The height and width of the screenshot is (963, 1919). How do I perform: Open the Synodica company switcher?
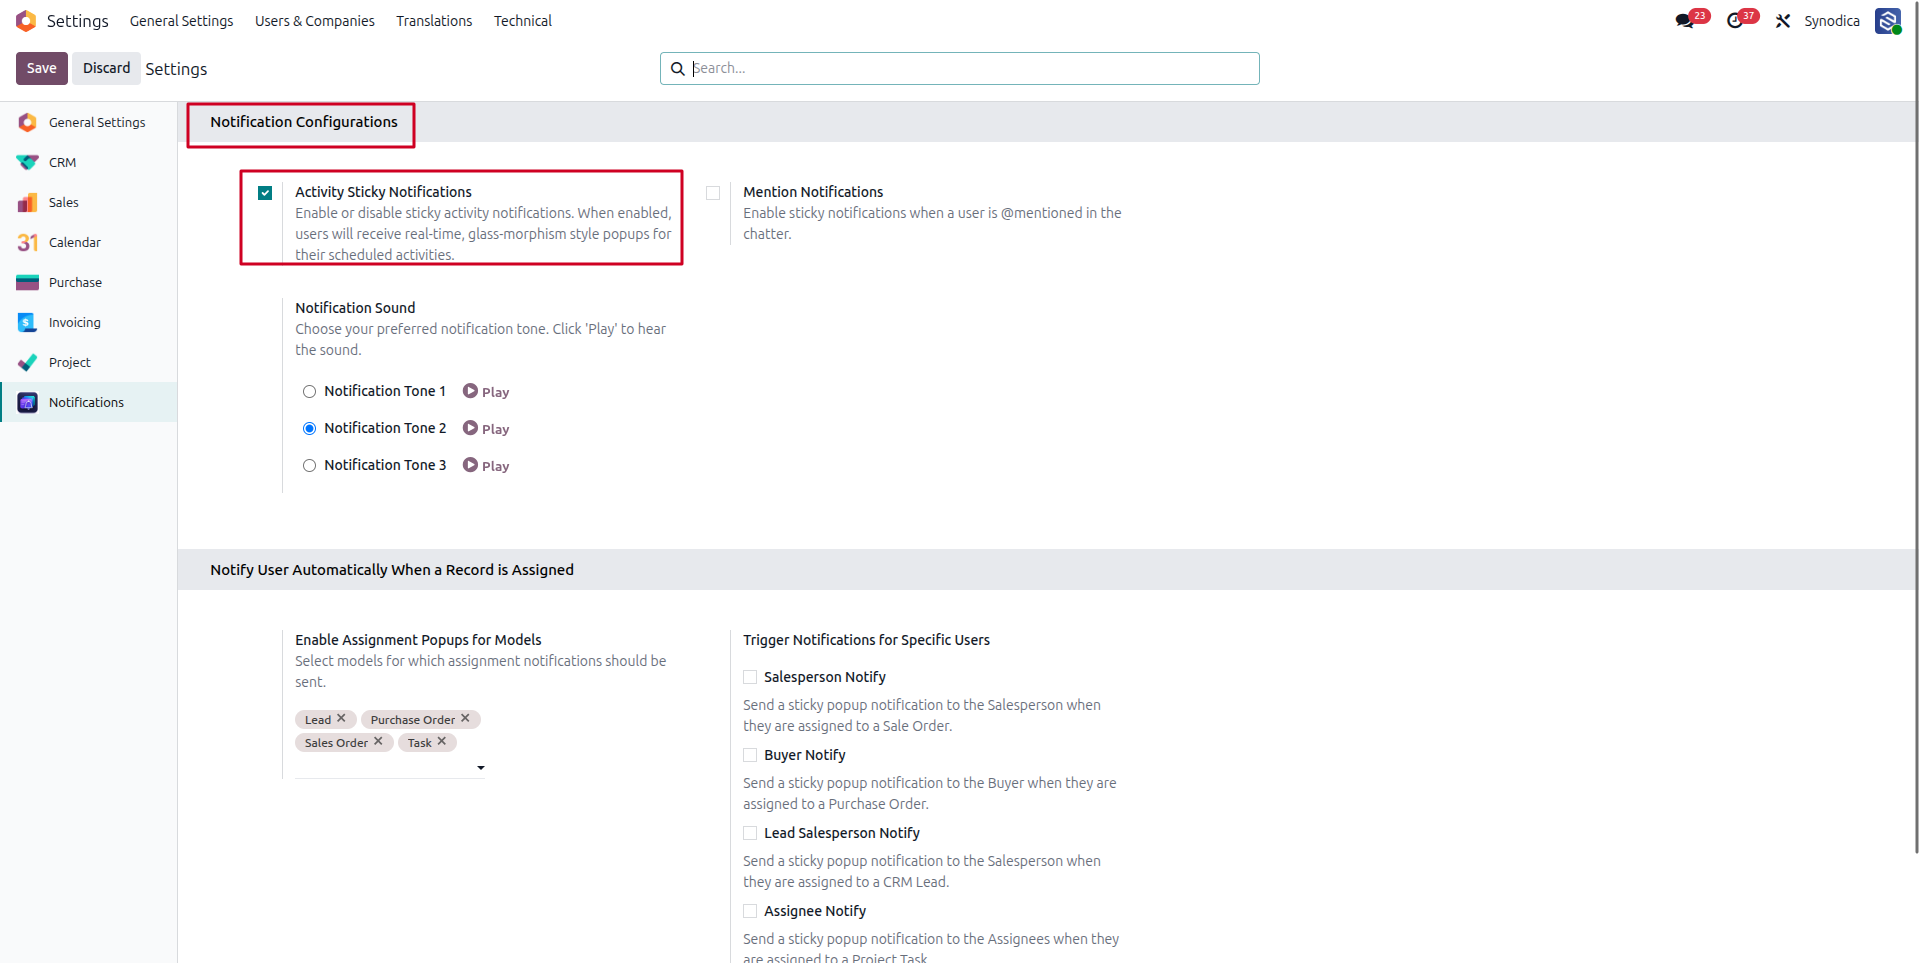pyautogui.click(x=1832, y=21)
